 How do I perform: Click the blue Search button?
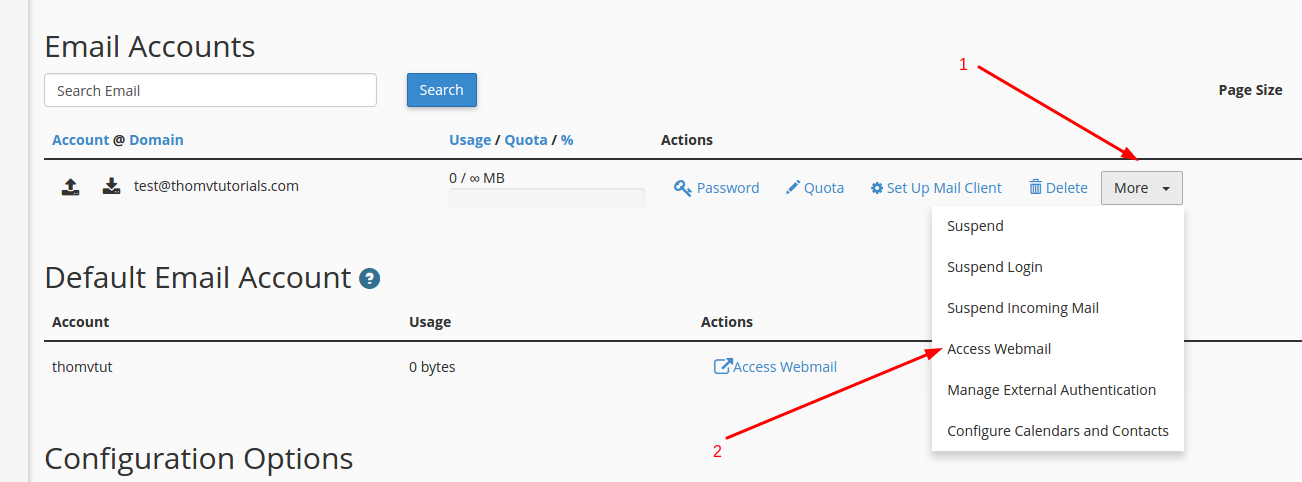[442, 90]
